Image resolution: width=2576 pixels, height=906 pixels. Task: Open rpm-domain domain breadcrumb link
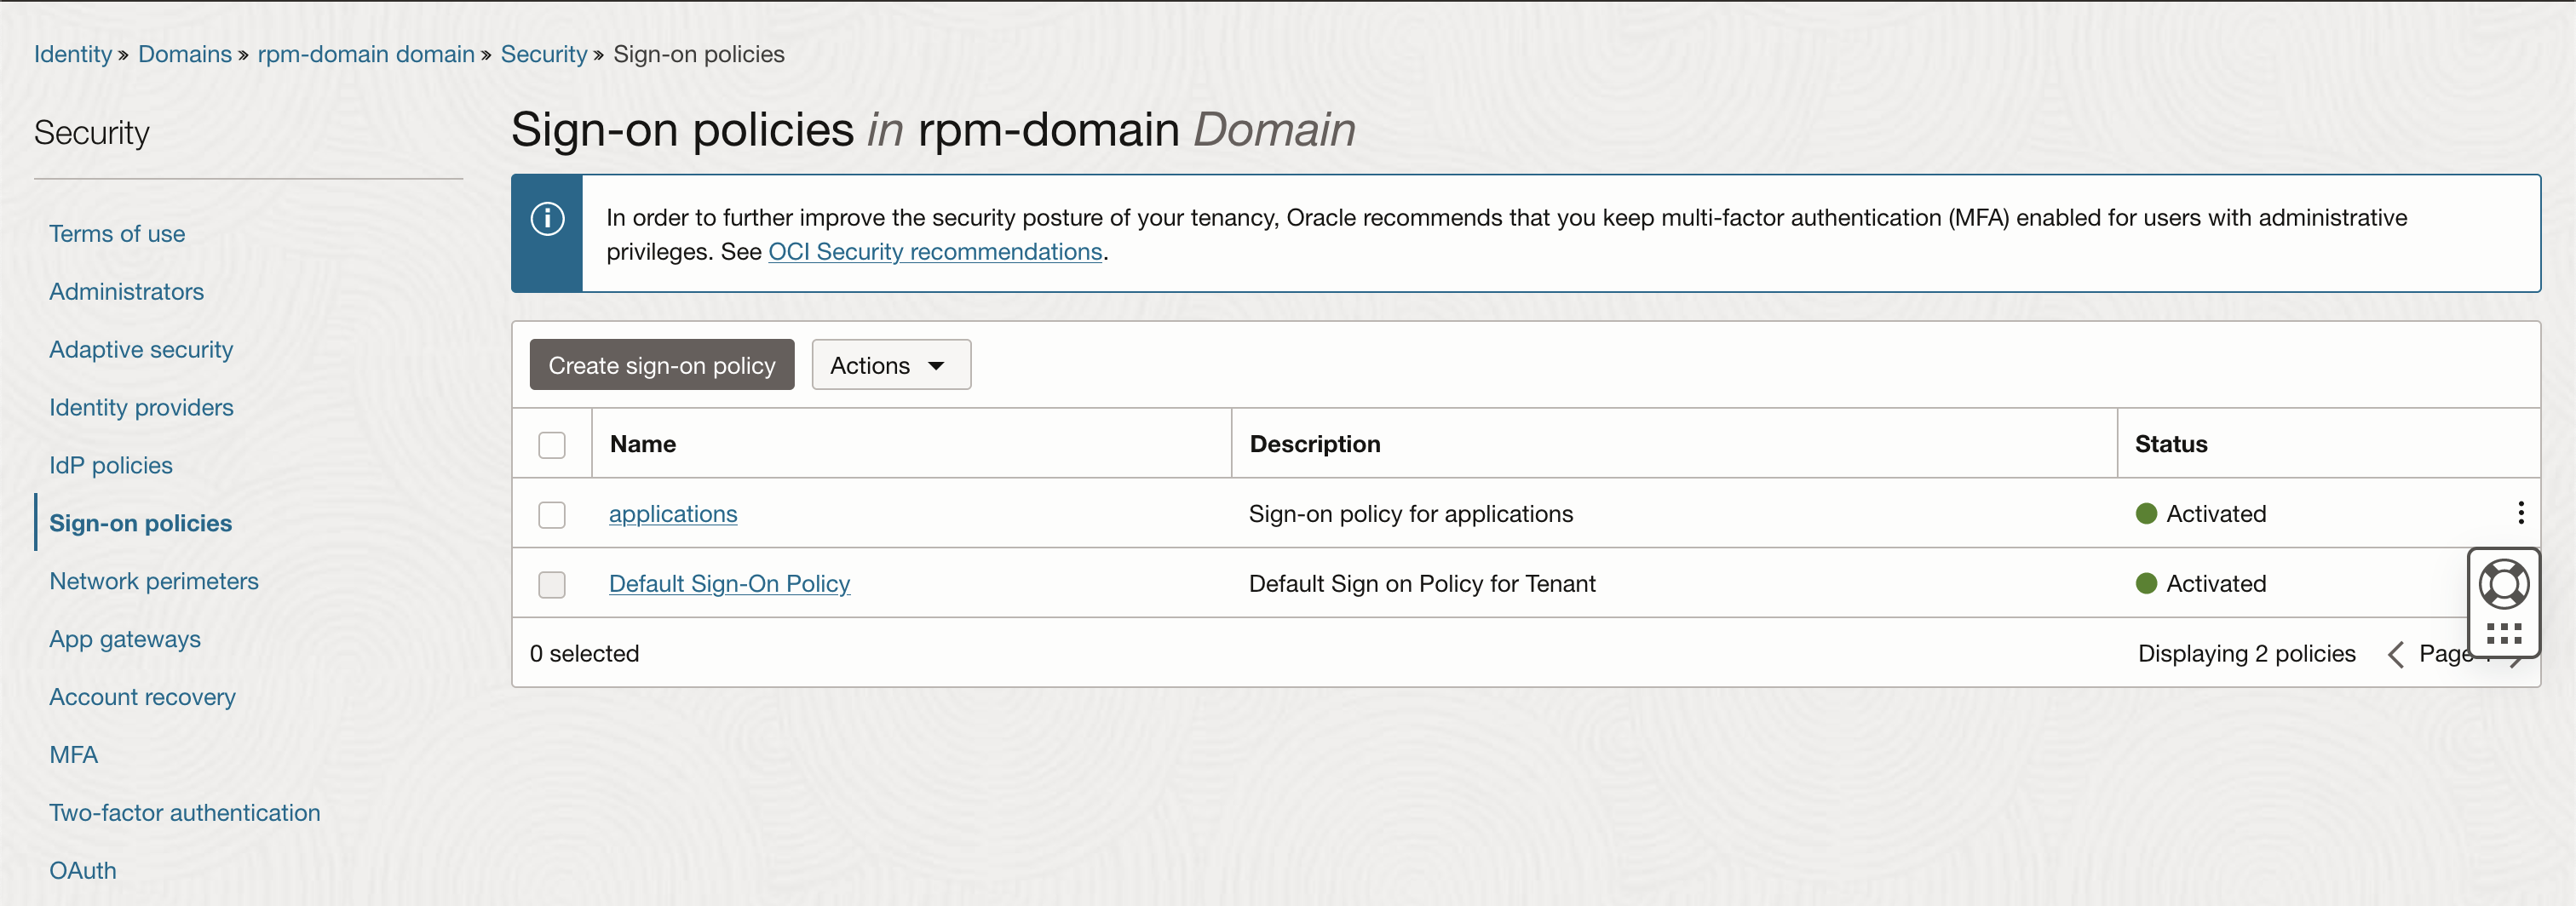pyautogui.click(x=366, y=54)
